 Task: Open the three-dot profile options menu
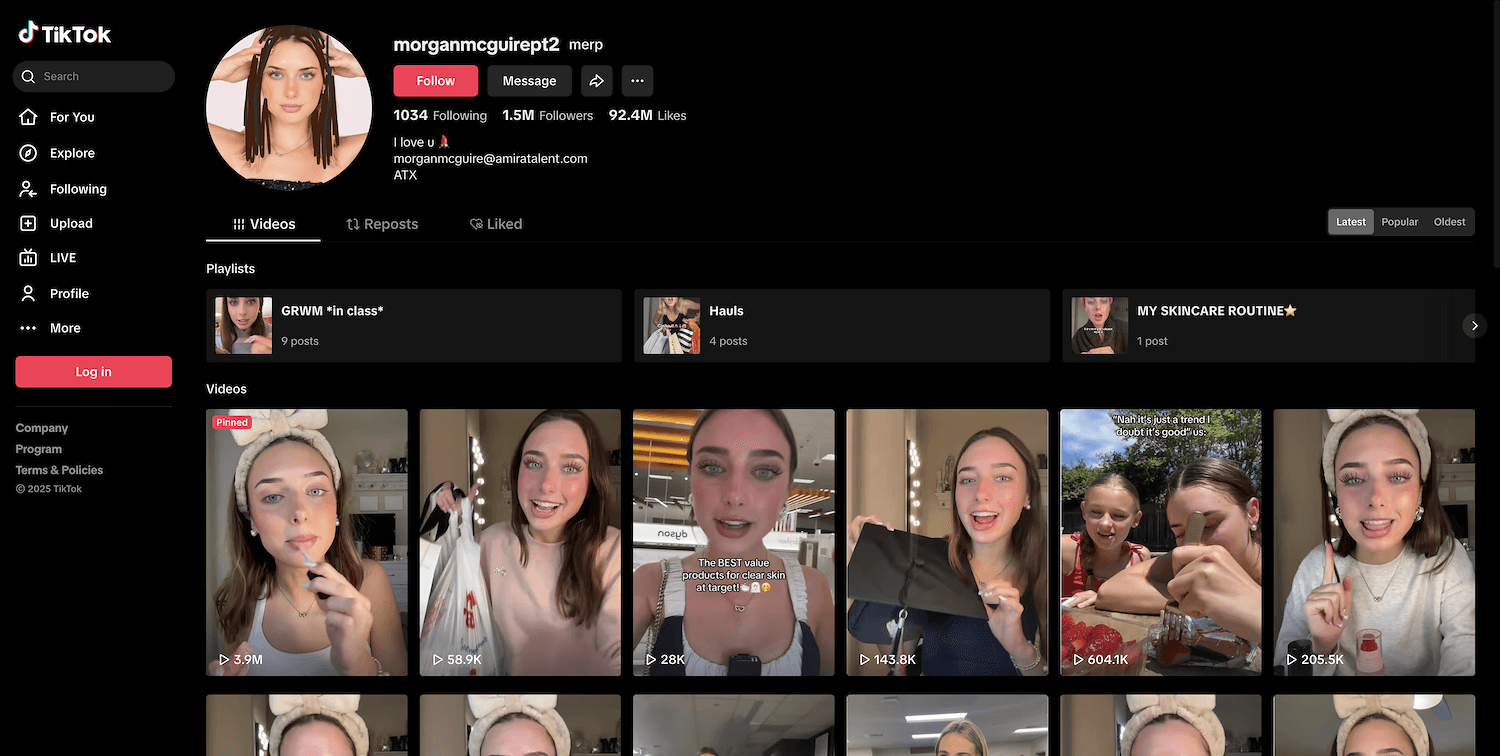637,81
